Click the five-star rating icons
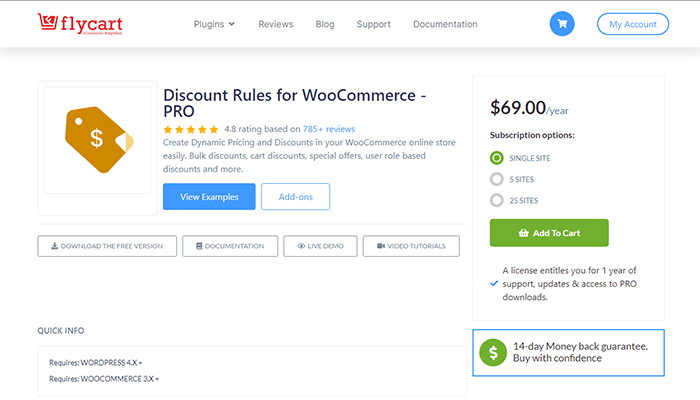Screen dimensions: 700x400 click(191, 129)
